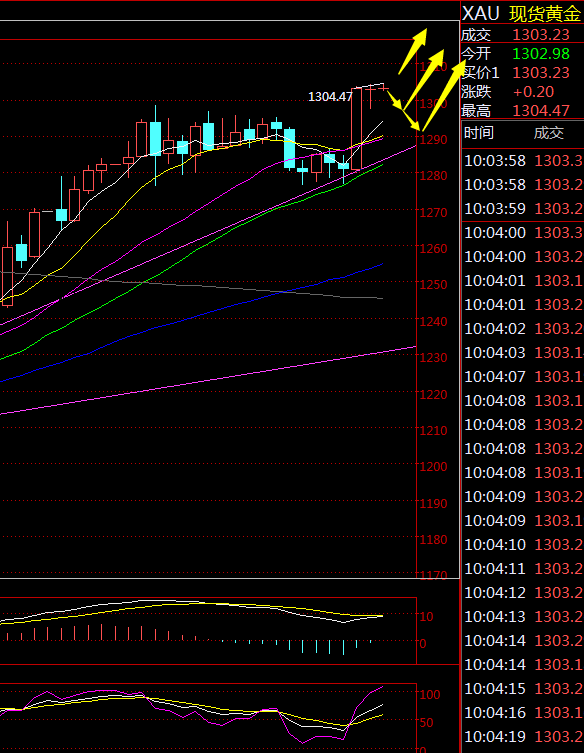Click the tall red candlestick below 1304.47 label
This screenshot has height=753, width=584.
[356, 129]
